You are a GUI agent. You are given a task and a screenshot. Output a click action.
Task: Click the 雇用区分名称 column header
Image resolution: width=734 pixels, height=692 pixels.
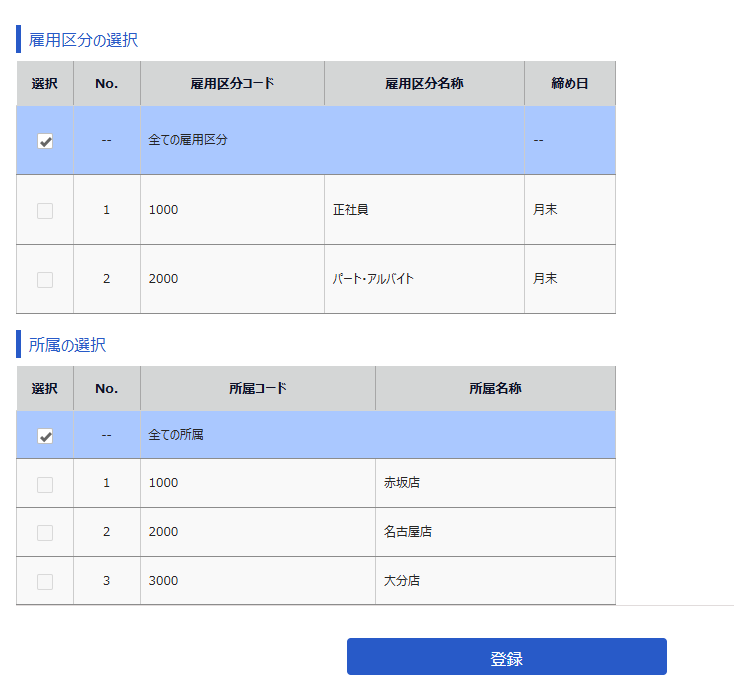click(424, 83)
